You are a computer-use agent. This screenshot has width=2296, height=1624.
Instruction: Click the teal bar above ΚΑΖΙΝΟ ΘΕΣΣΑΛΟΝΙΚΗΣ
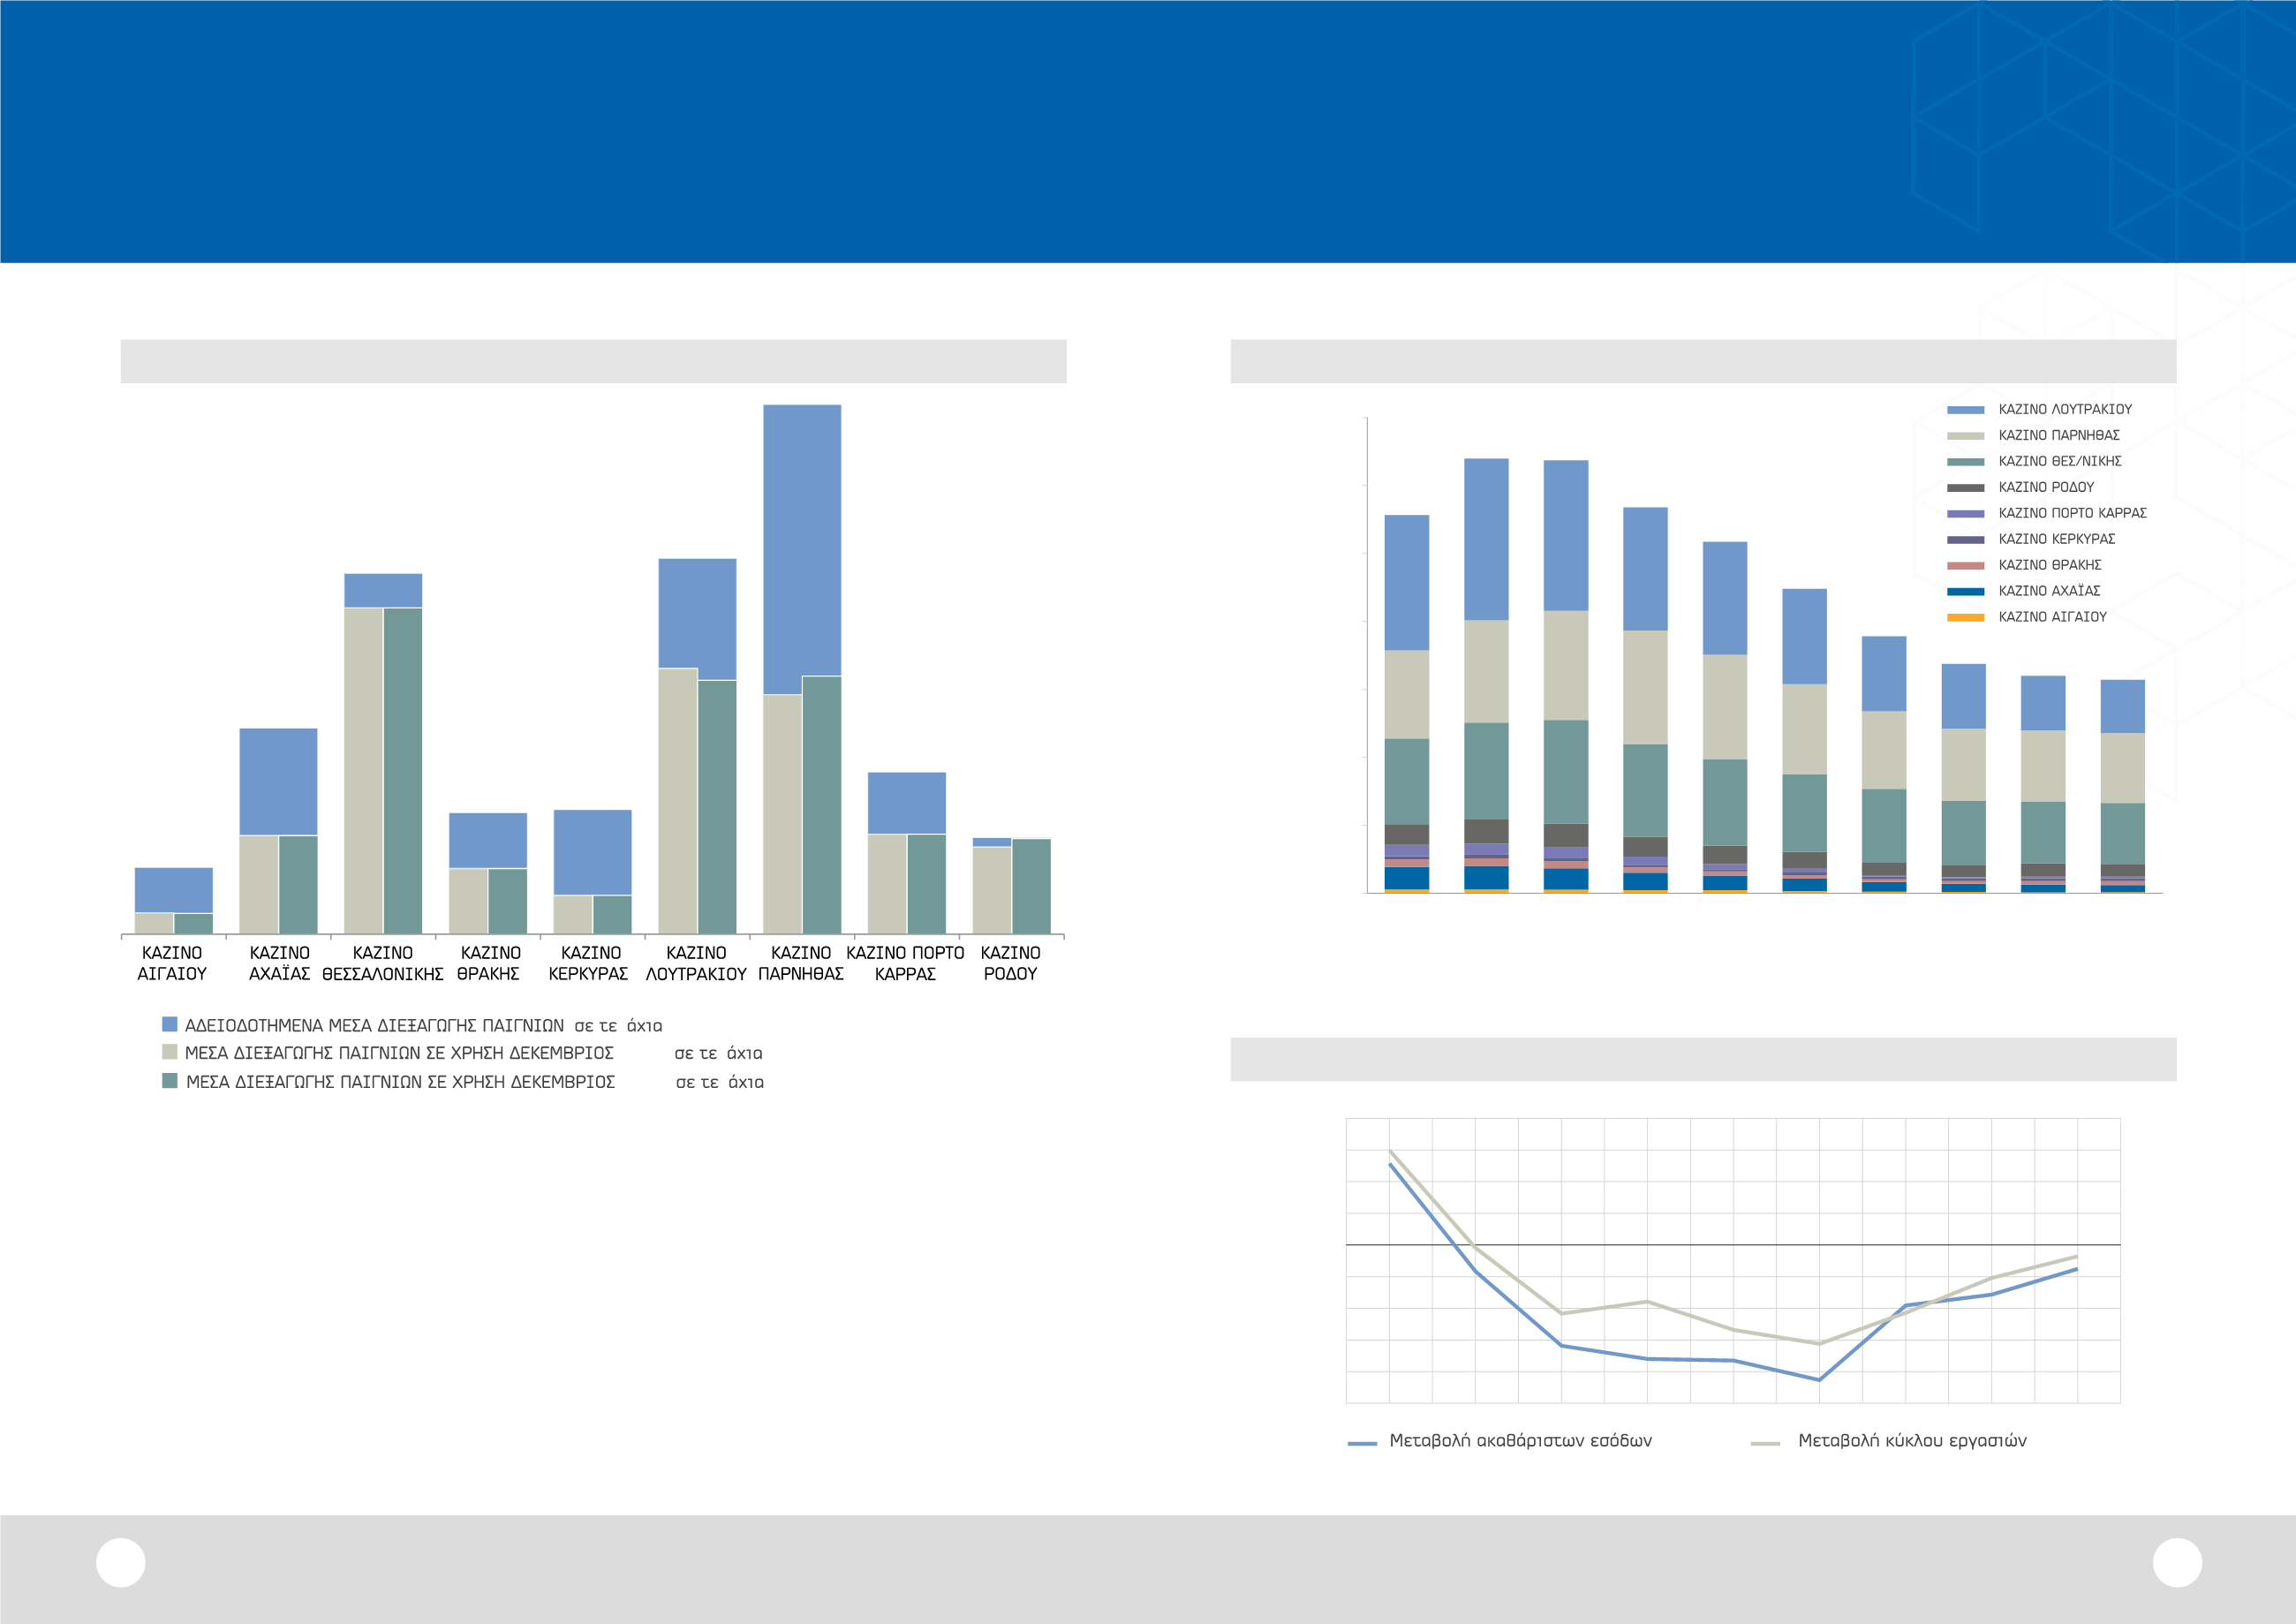403,771
